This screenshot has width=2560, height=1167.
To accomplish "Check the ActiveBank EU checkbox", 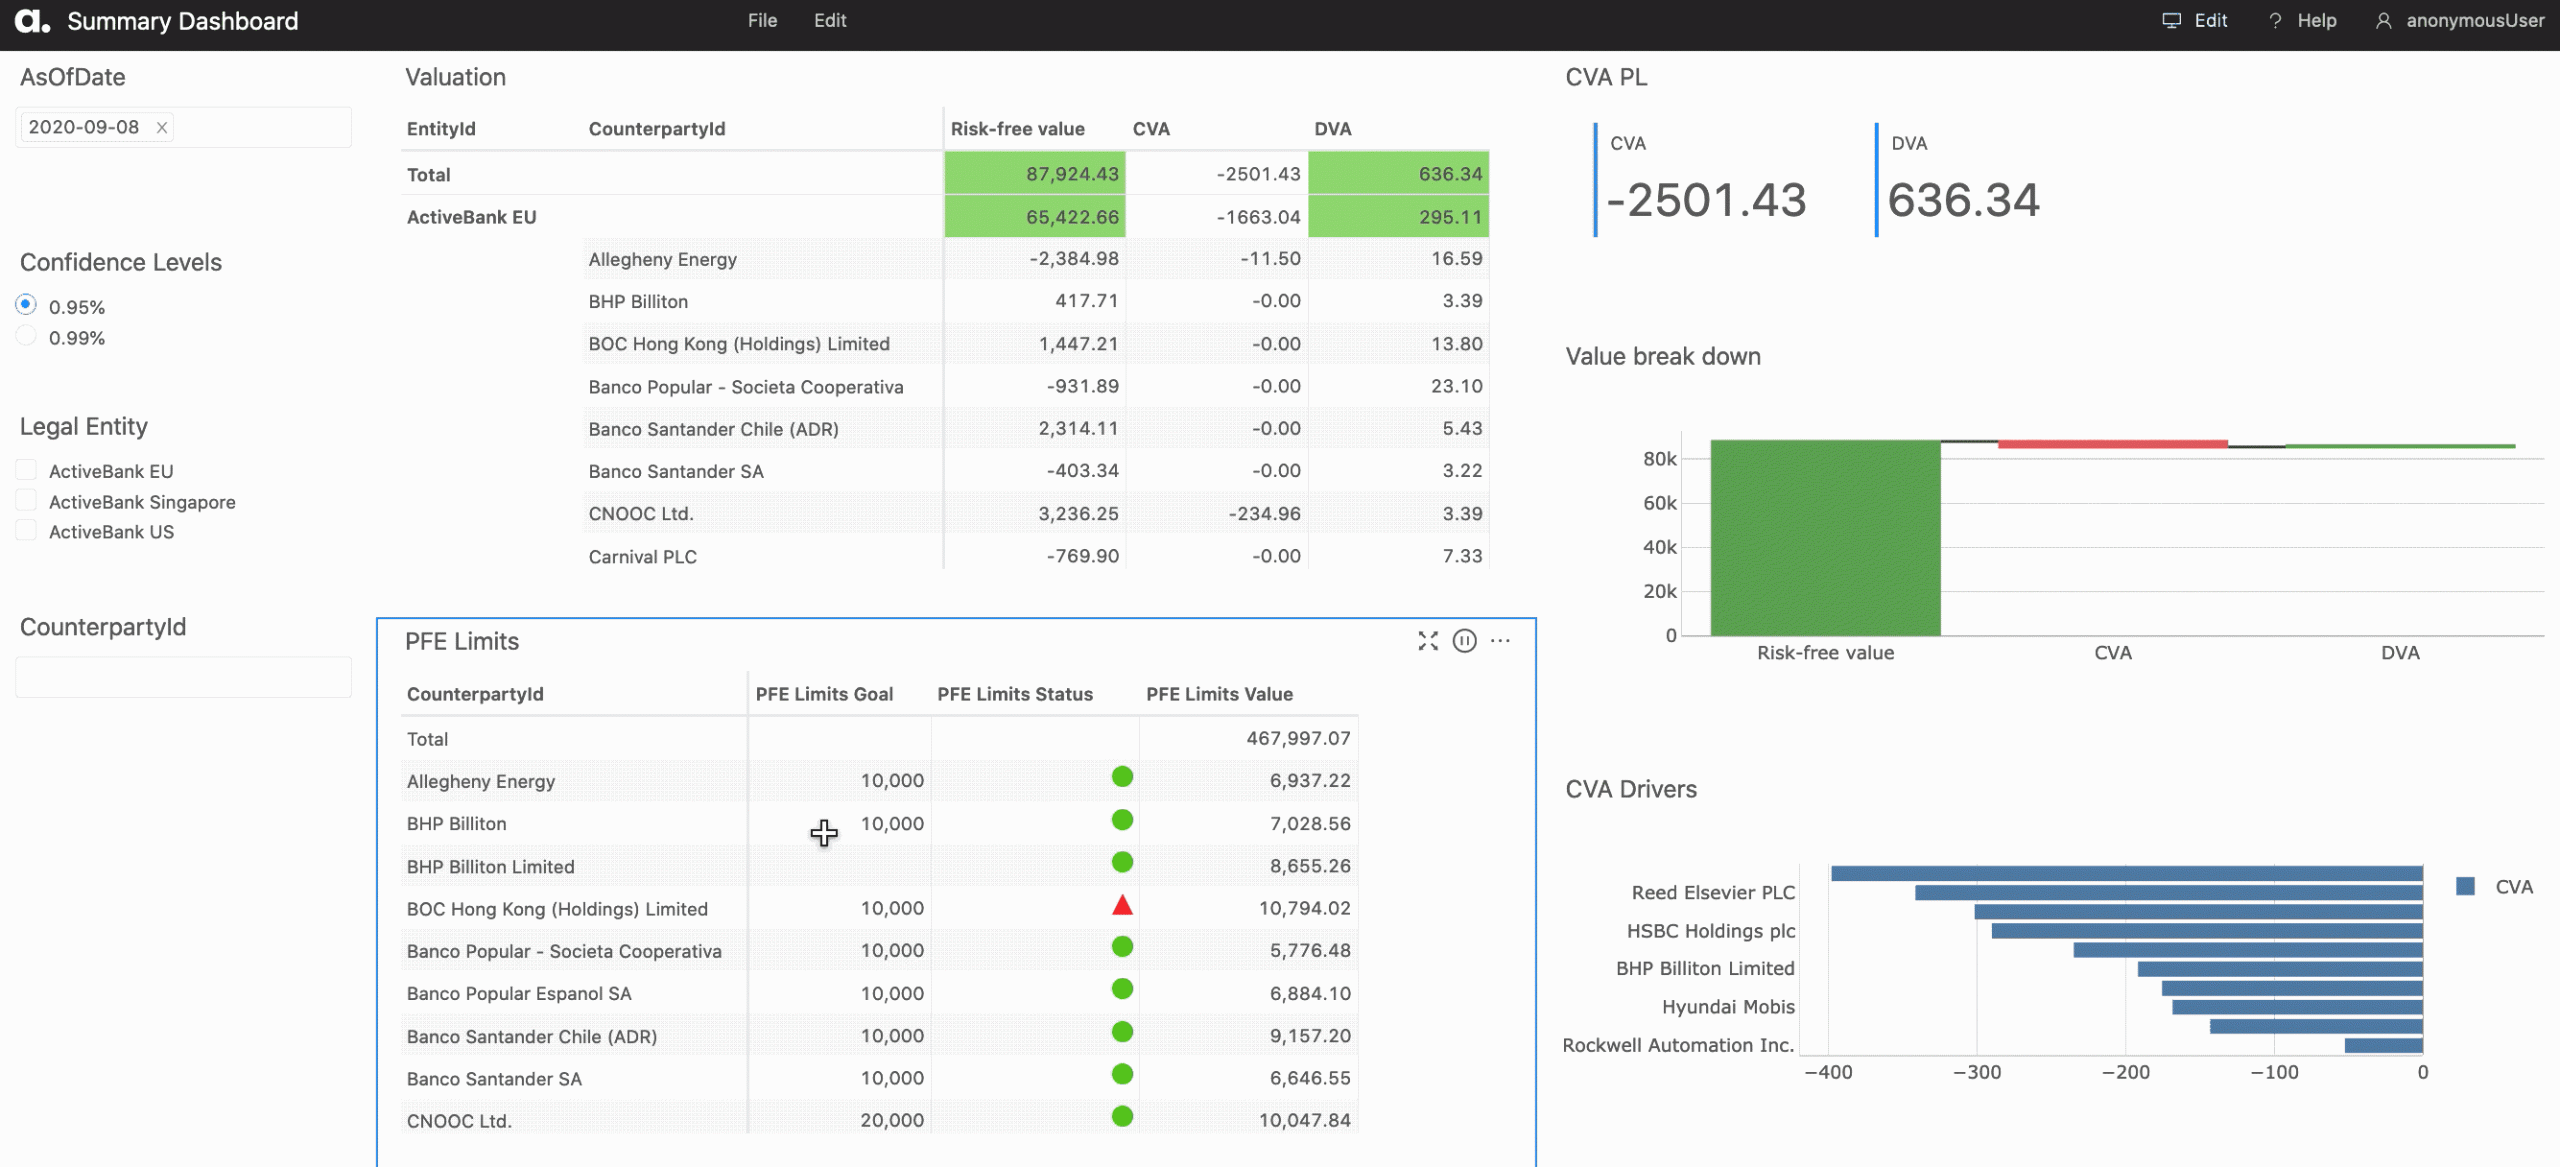I will click(26, 469).
